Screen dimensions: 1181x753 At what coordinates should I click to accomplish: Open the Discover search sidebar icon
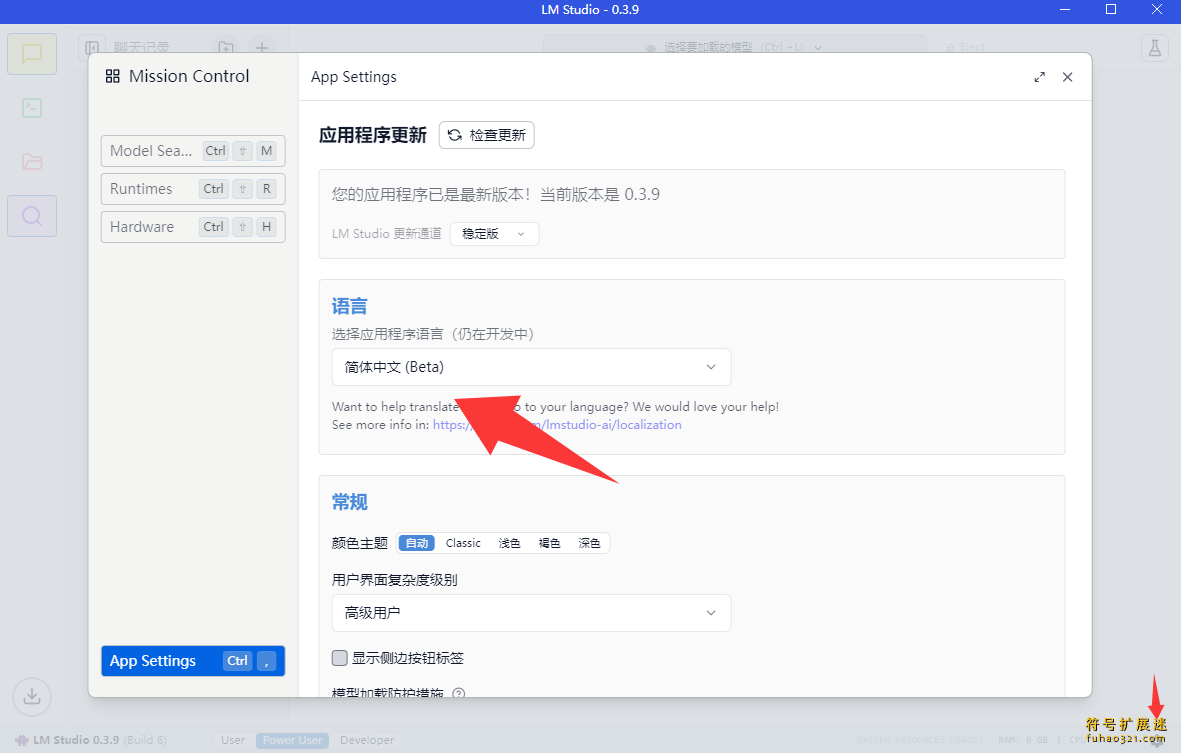point(32,216)
